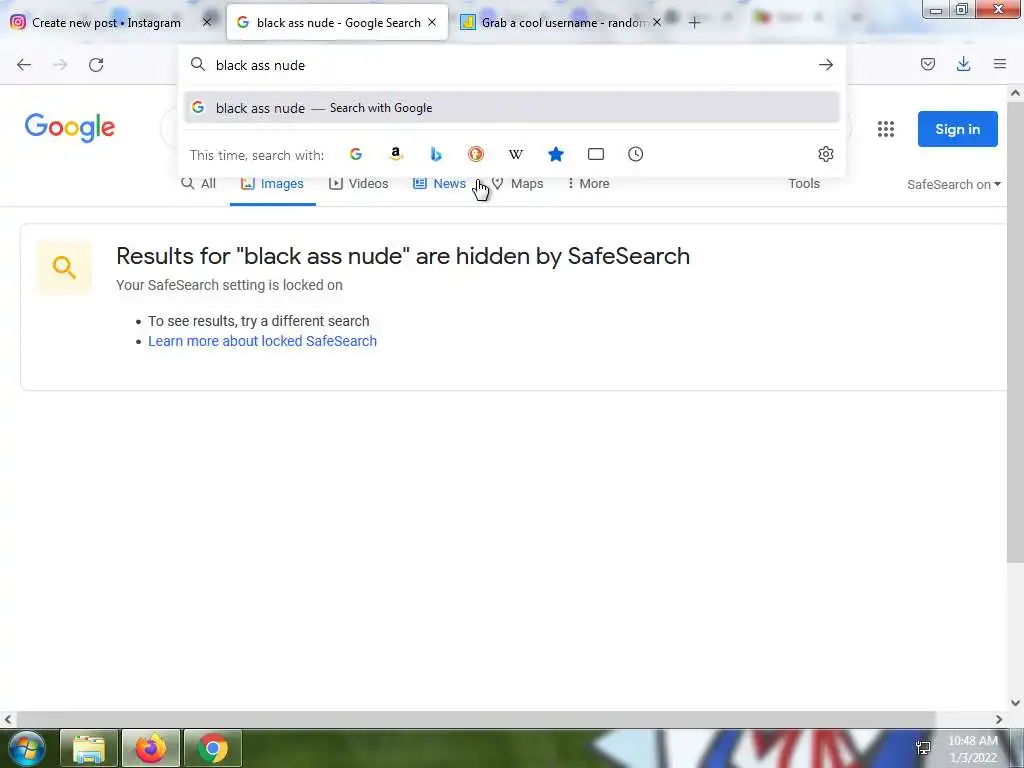
Task: Switch to the Create new post Instagram tab
Action: pos(106,22)
